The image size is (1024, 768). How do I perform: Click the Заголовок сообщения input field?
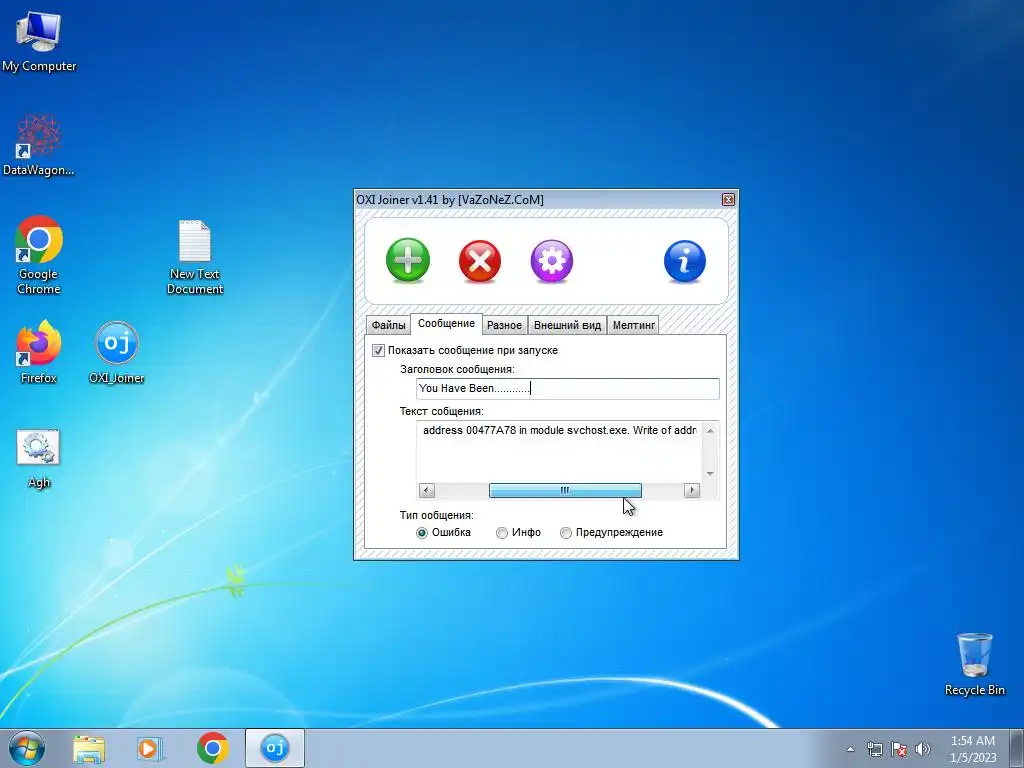coord(568,389)
